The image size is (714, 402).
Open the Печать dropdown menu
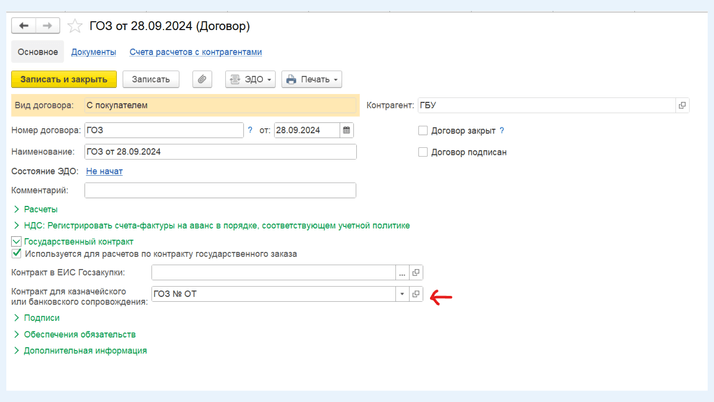click(312, 79)
